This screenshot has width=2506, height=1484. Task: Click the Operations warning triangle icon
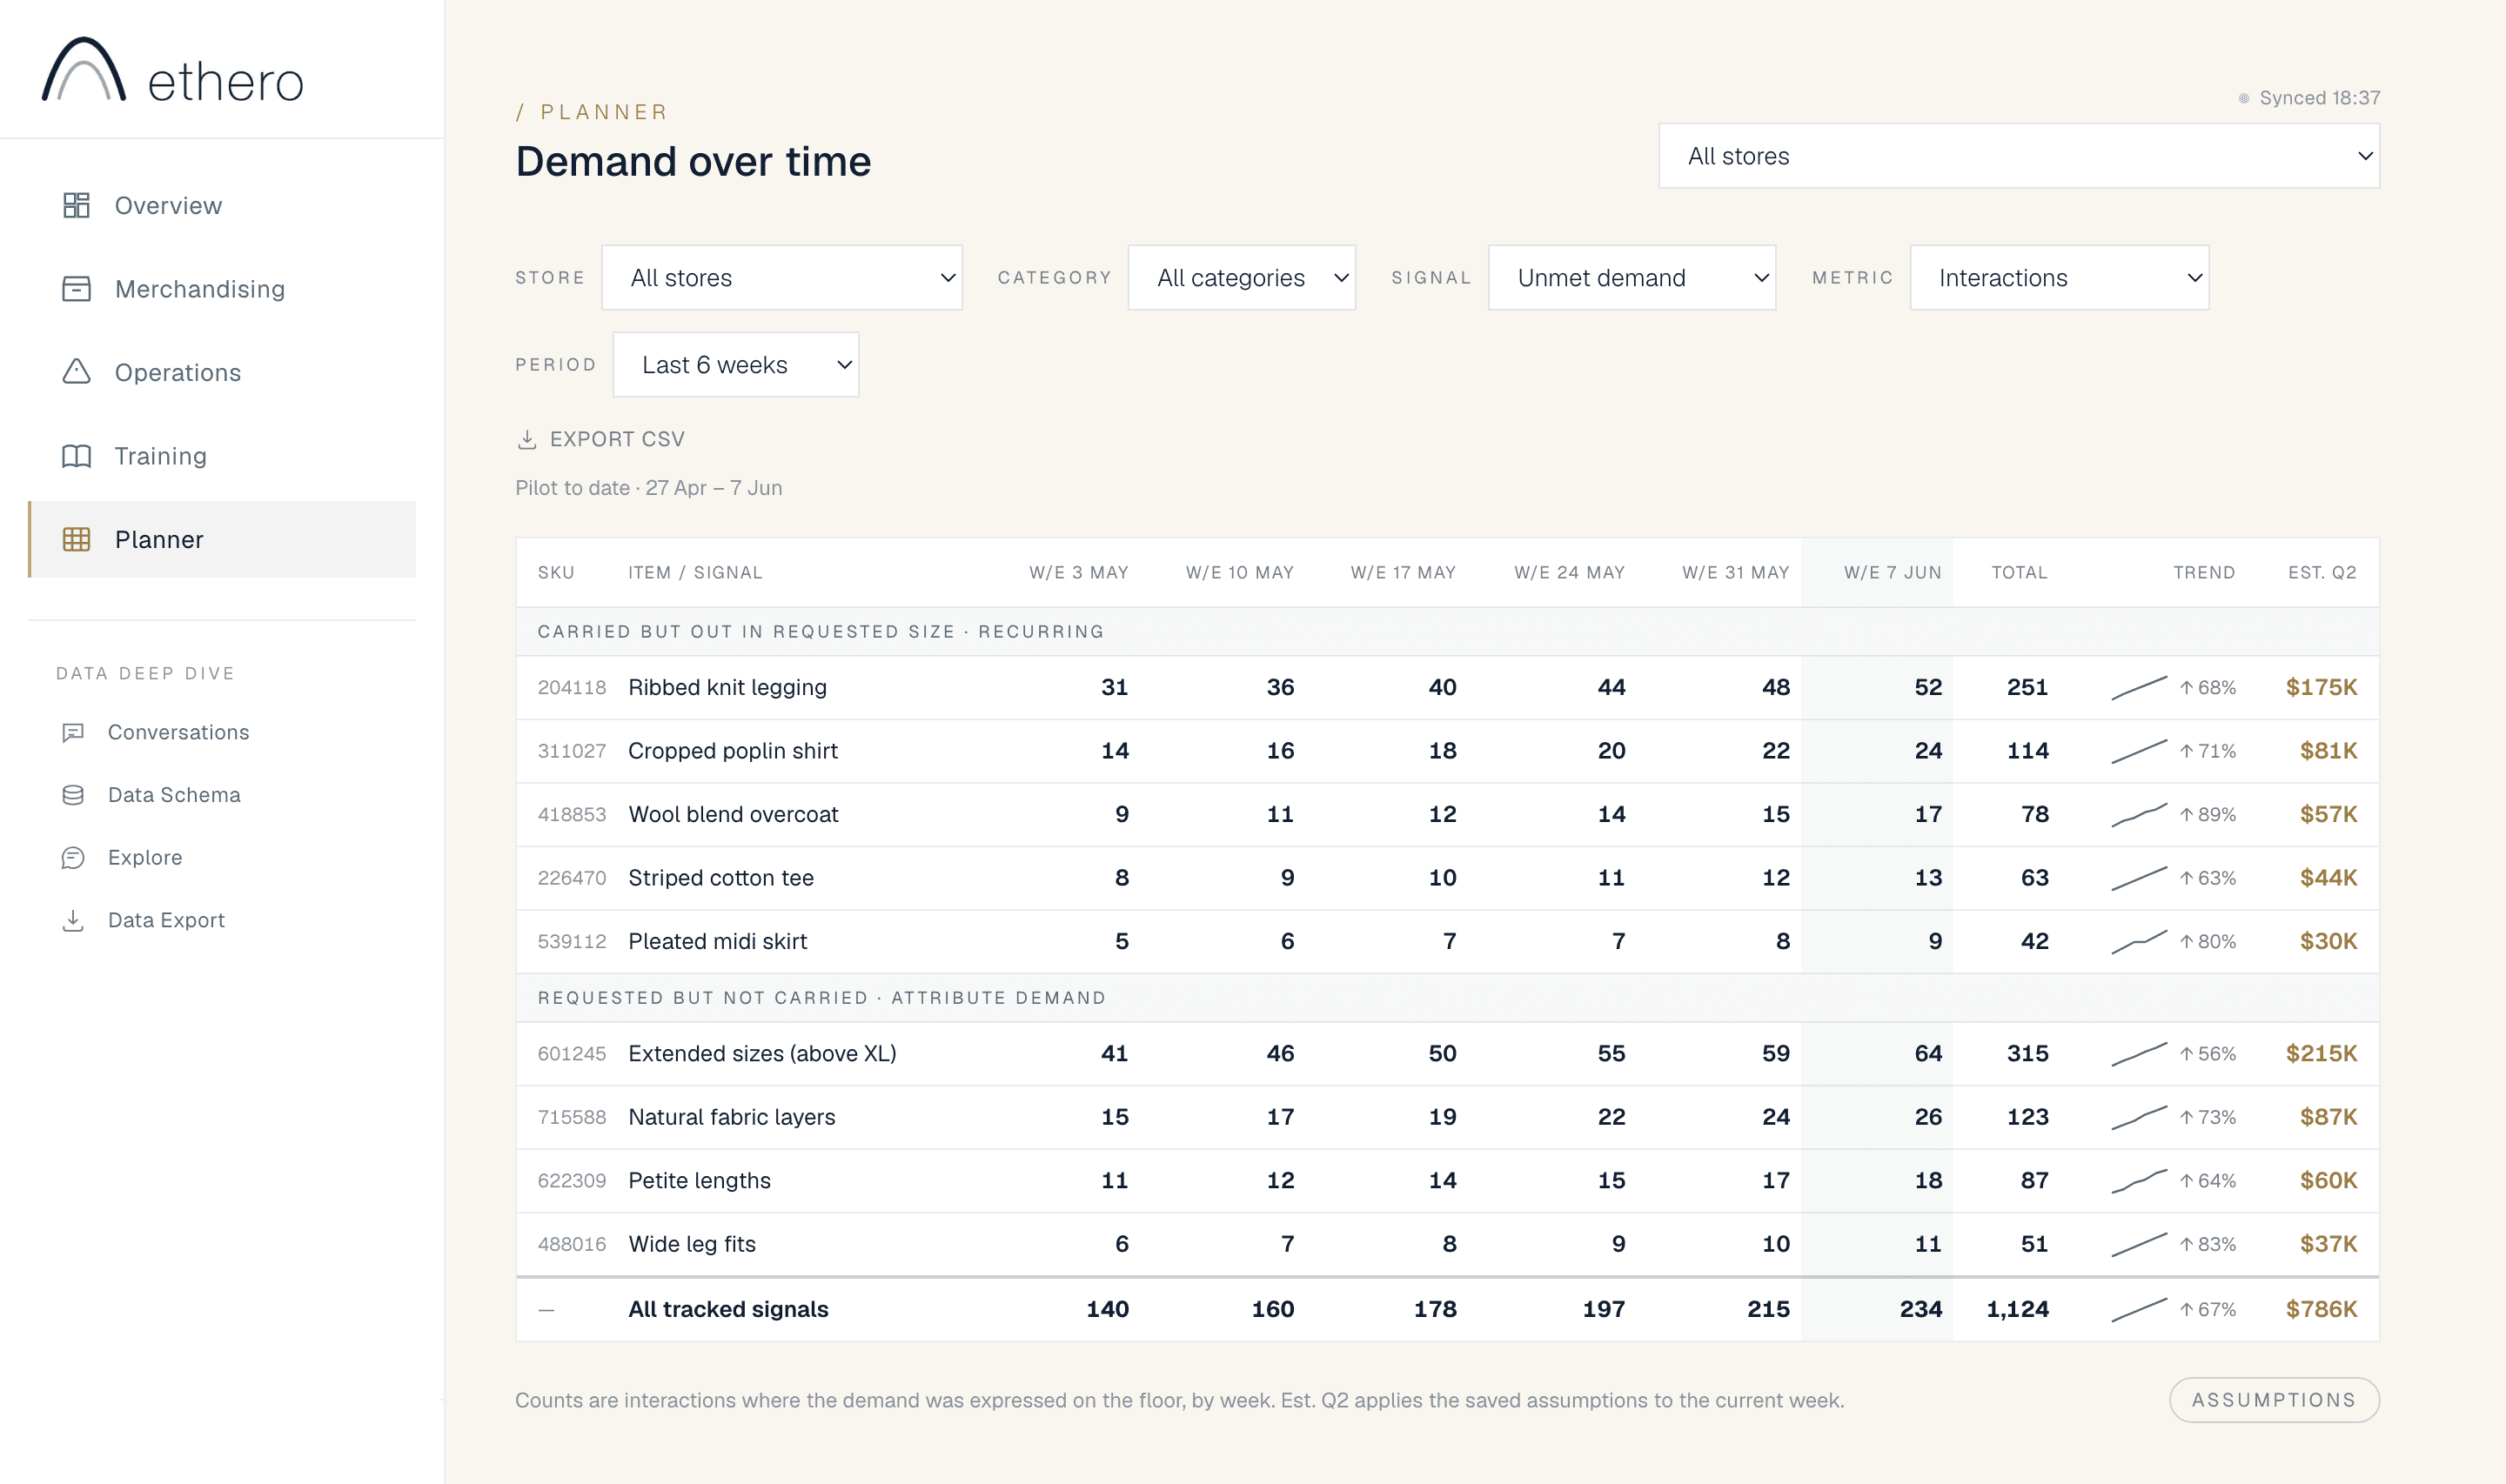pos(76,372)
